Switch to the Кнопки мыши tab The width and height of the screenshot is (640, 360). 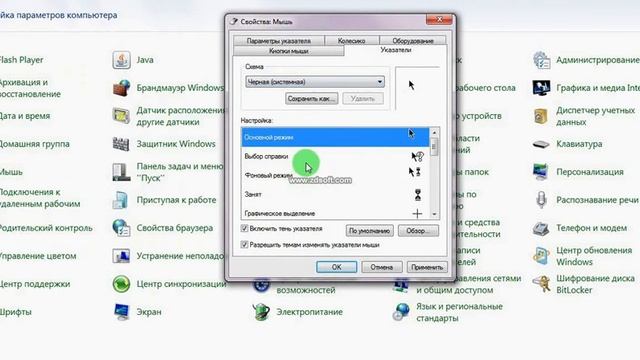(x=289, y=51)
